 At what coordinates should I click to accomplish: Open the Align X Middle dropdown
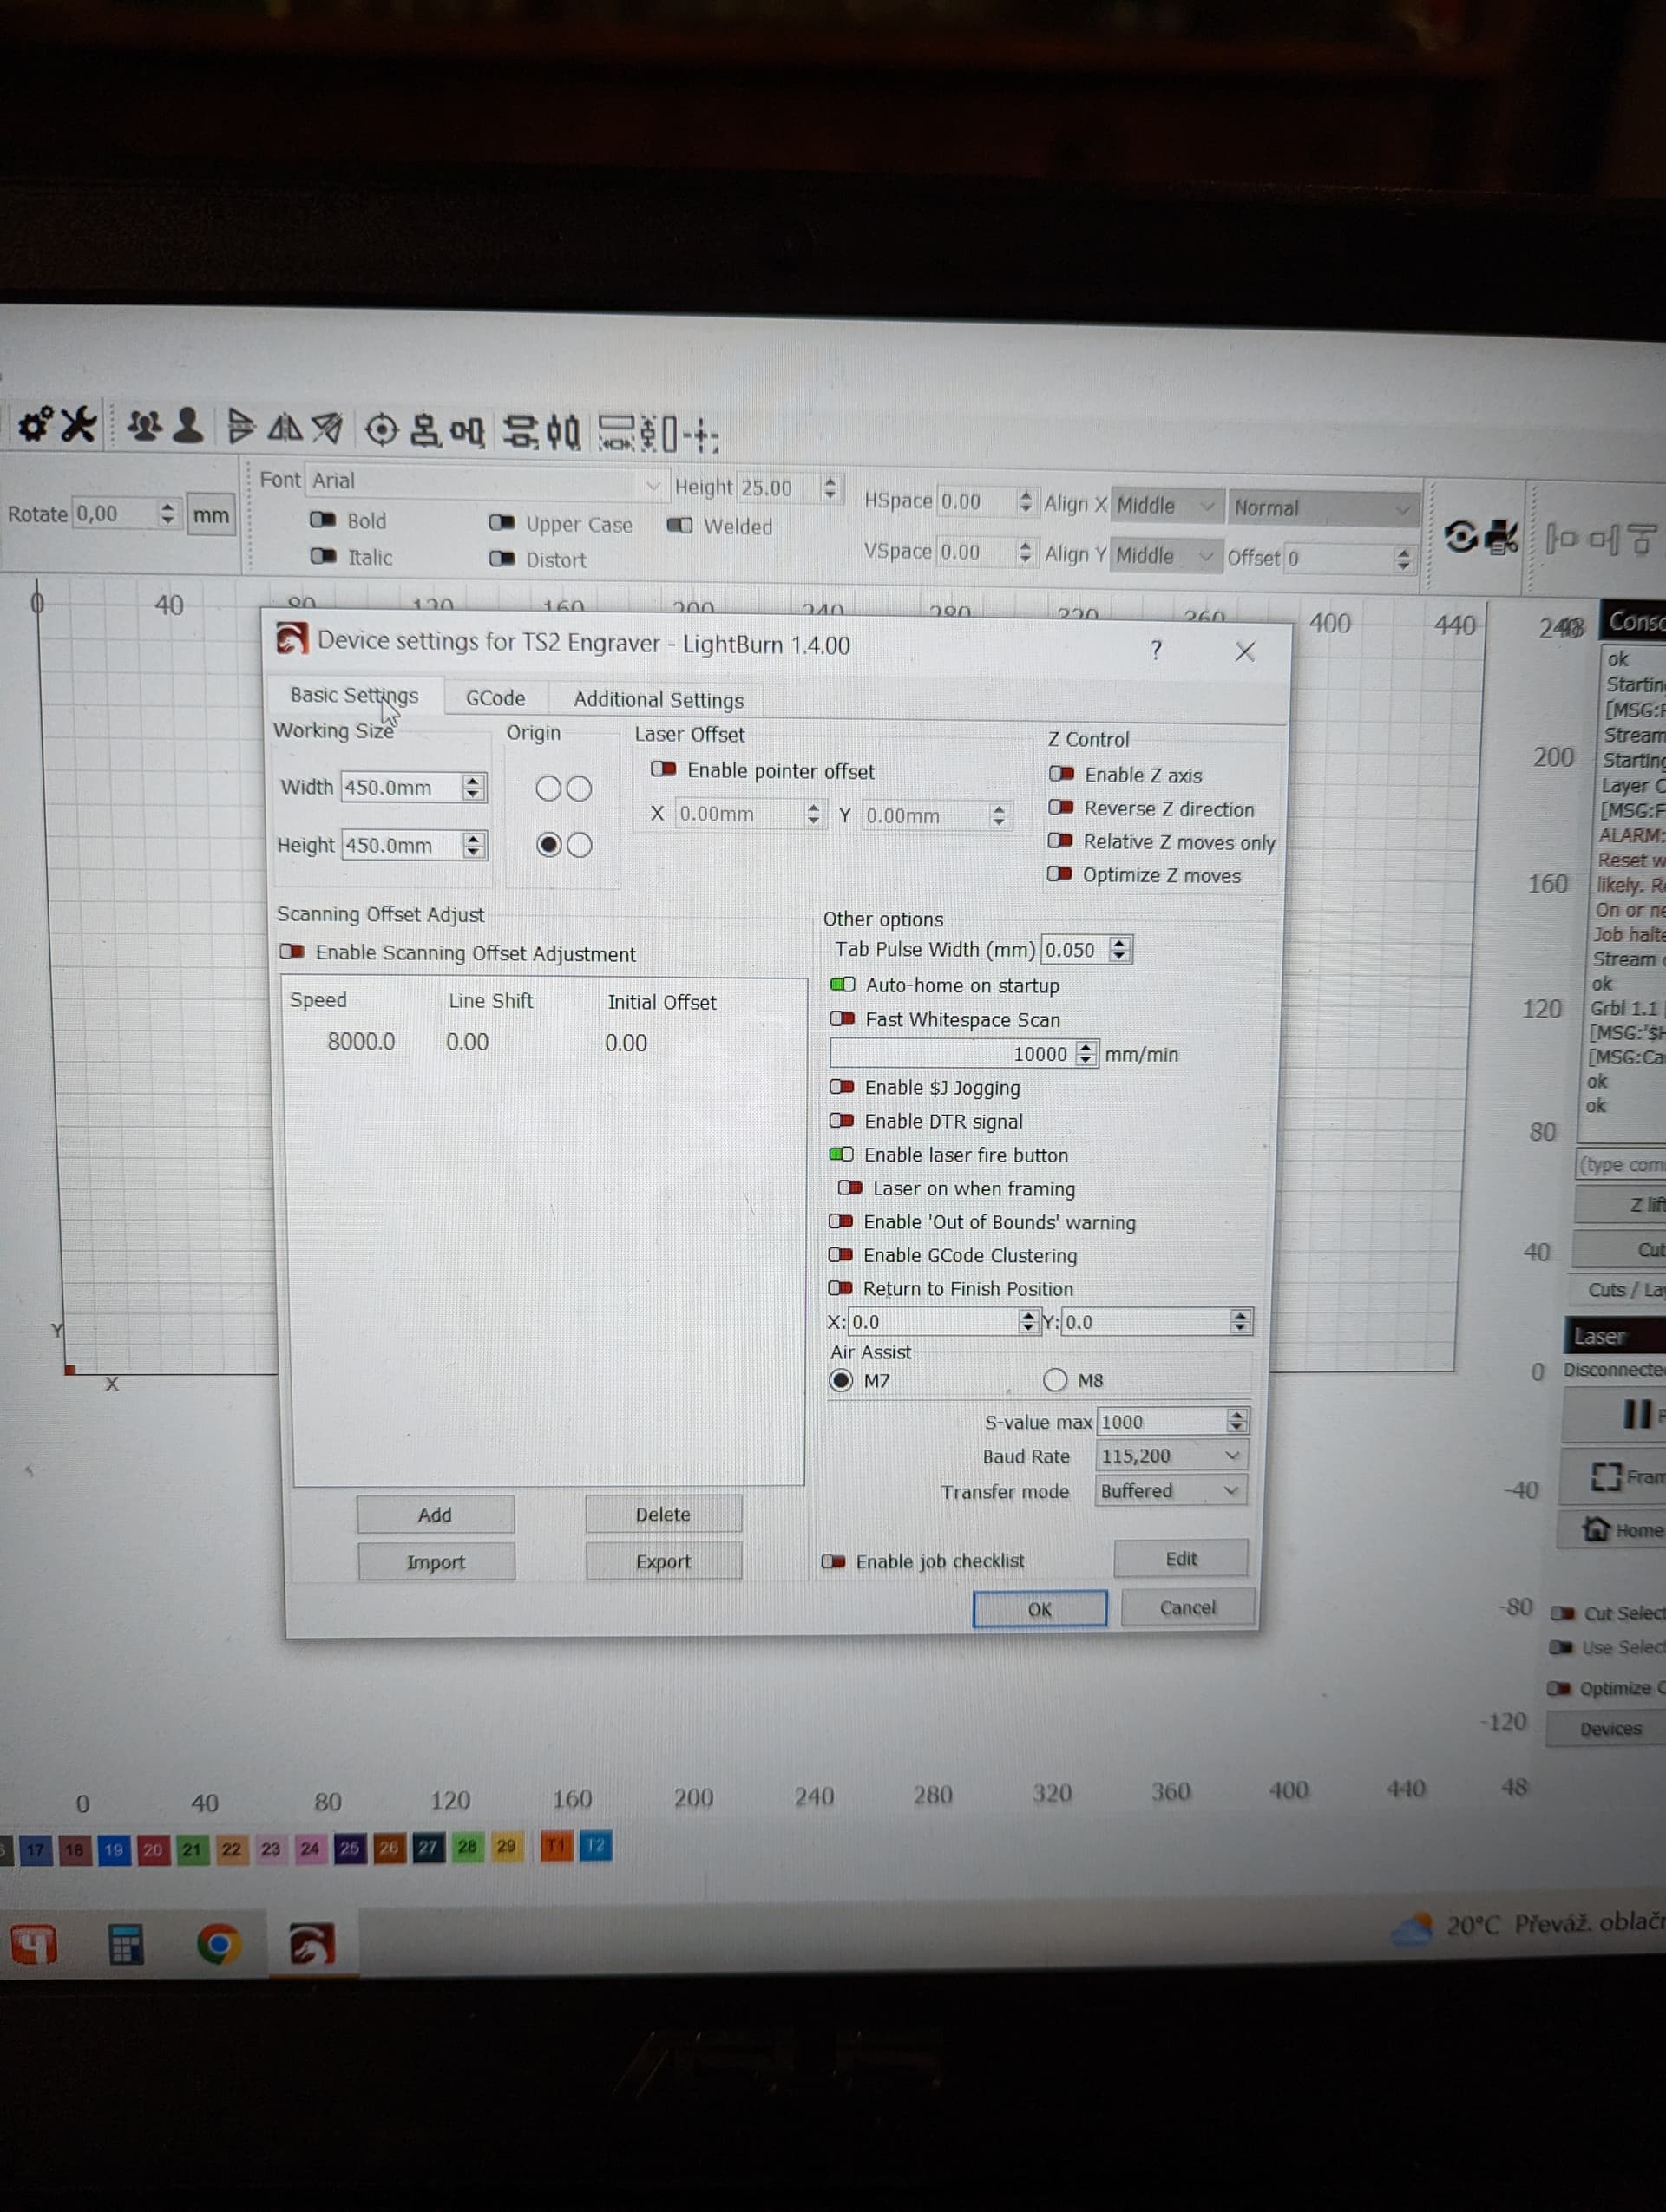tap(1166, 505)
